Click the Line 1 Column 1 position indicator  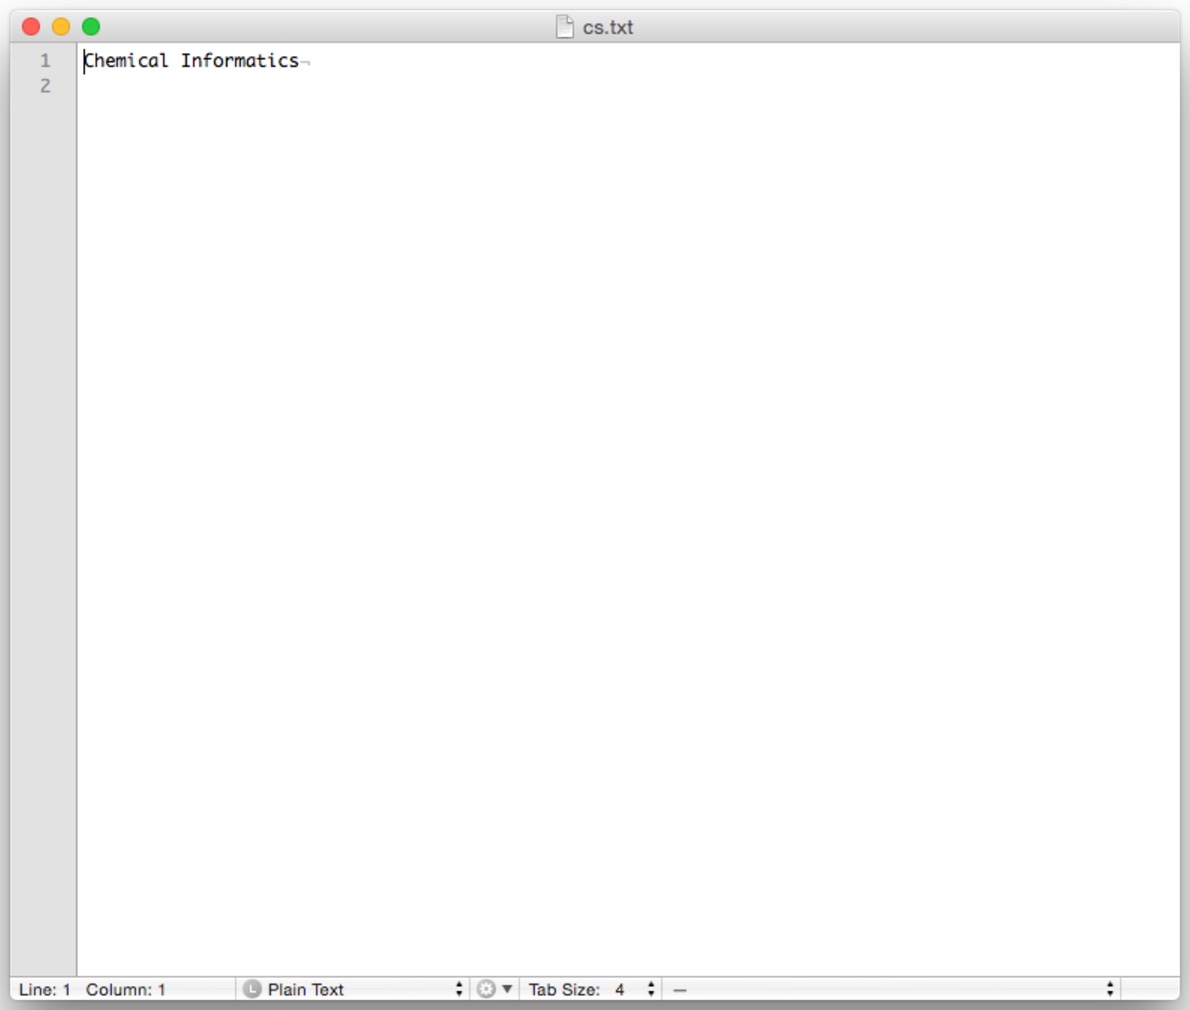(92, 989)
